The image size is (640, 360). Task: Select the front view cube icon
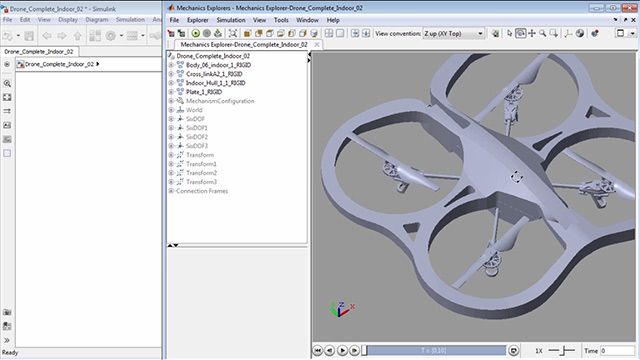[247, 33]
